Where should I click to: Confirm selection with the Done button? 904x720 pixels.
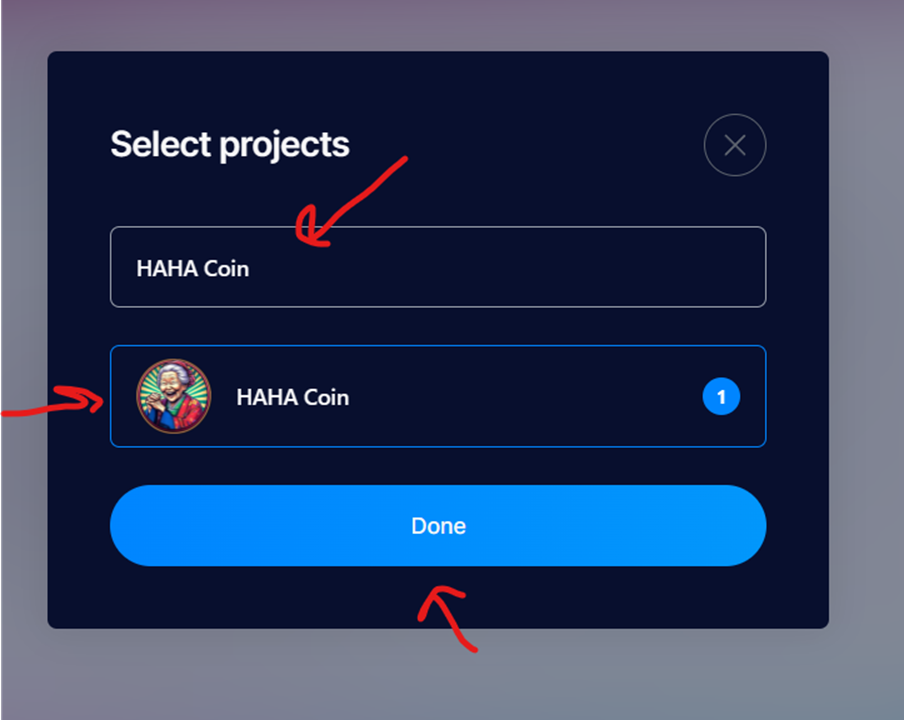438,526
